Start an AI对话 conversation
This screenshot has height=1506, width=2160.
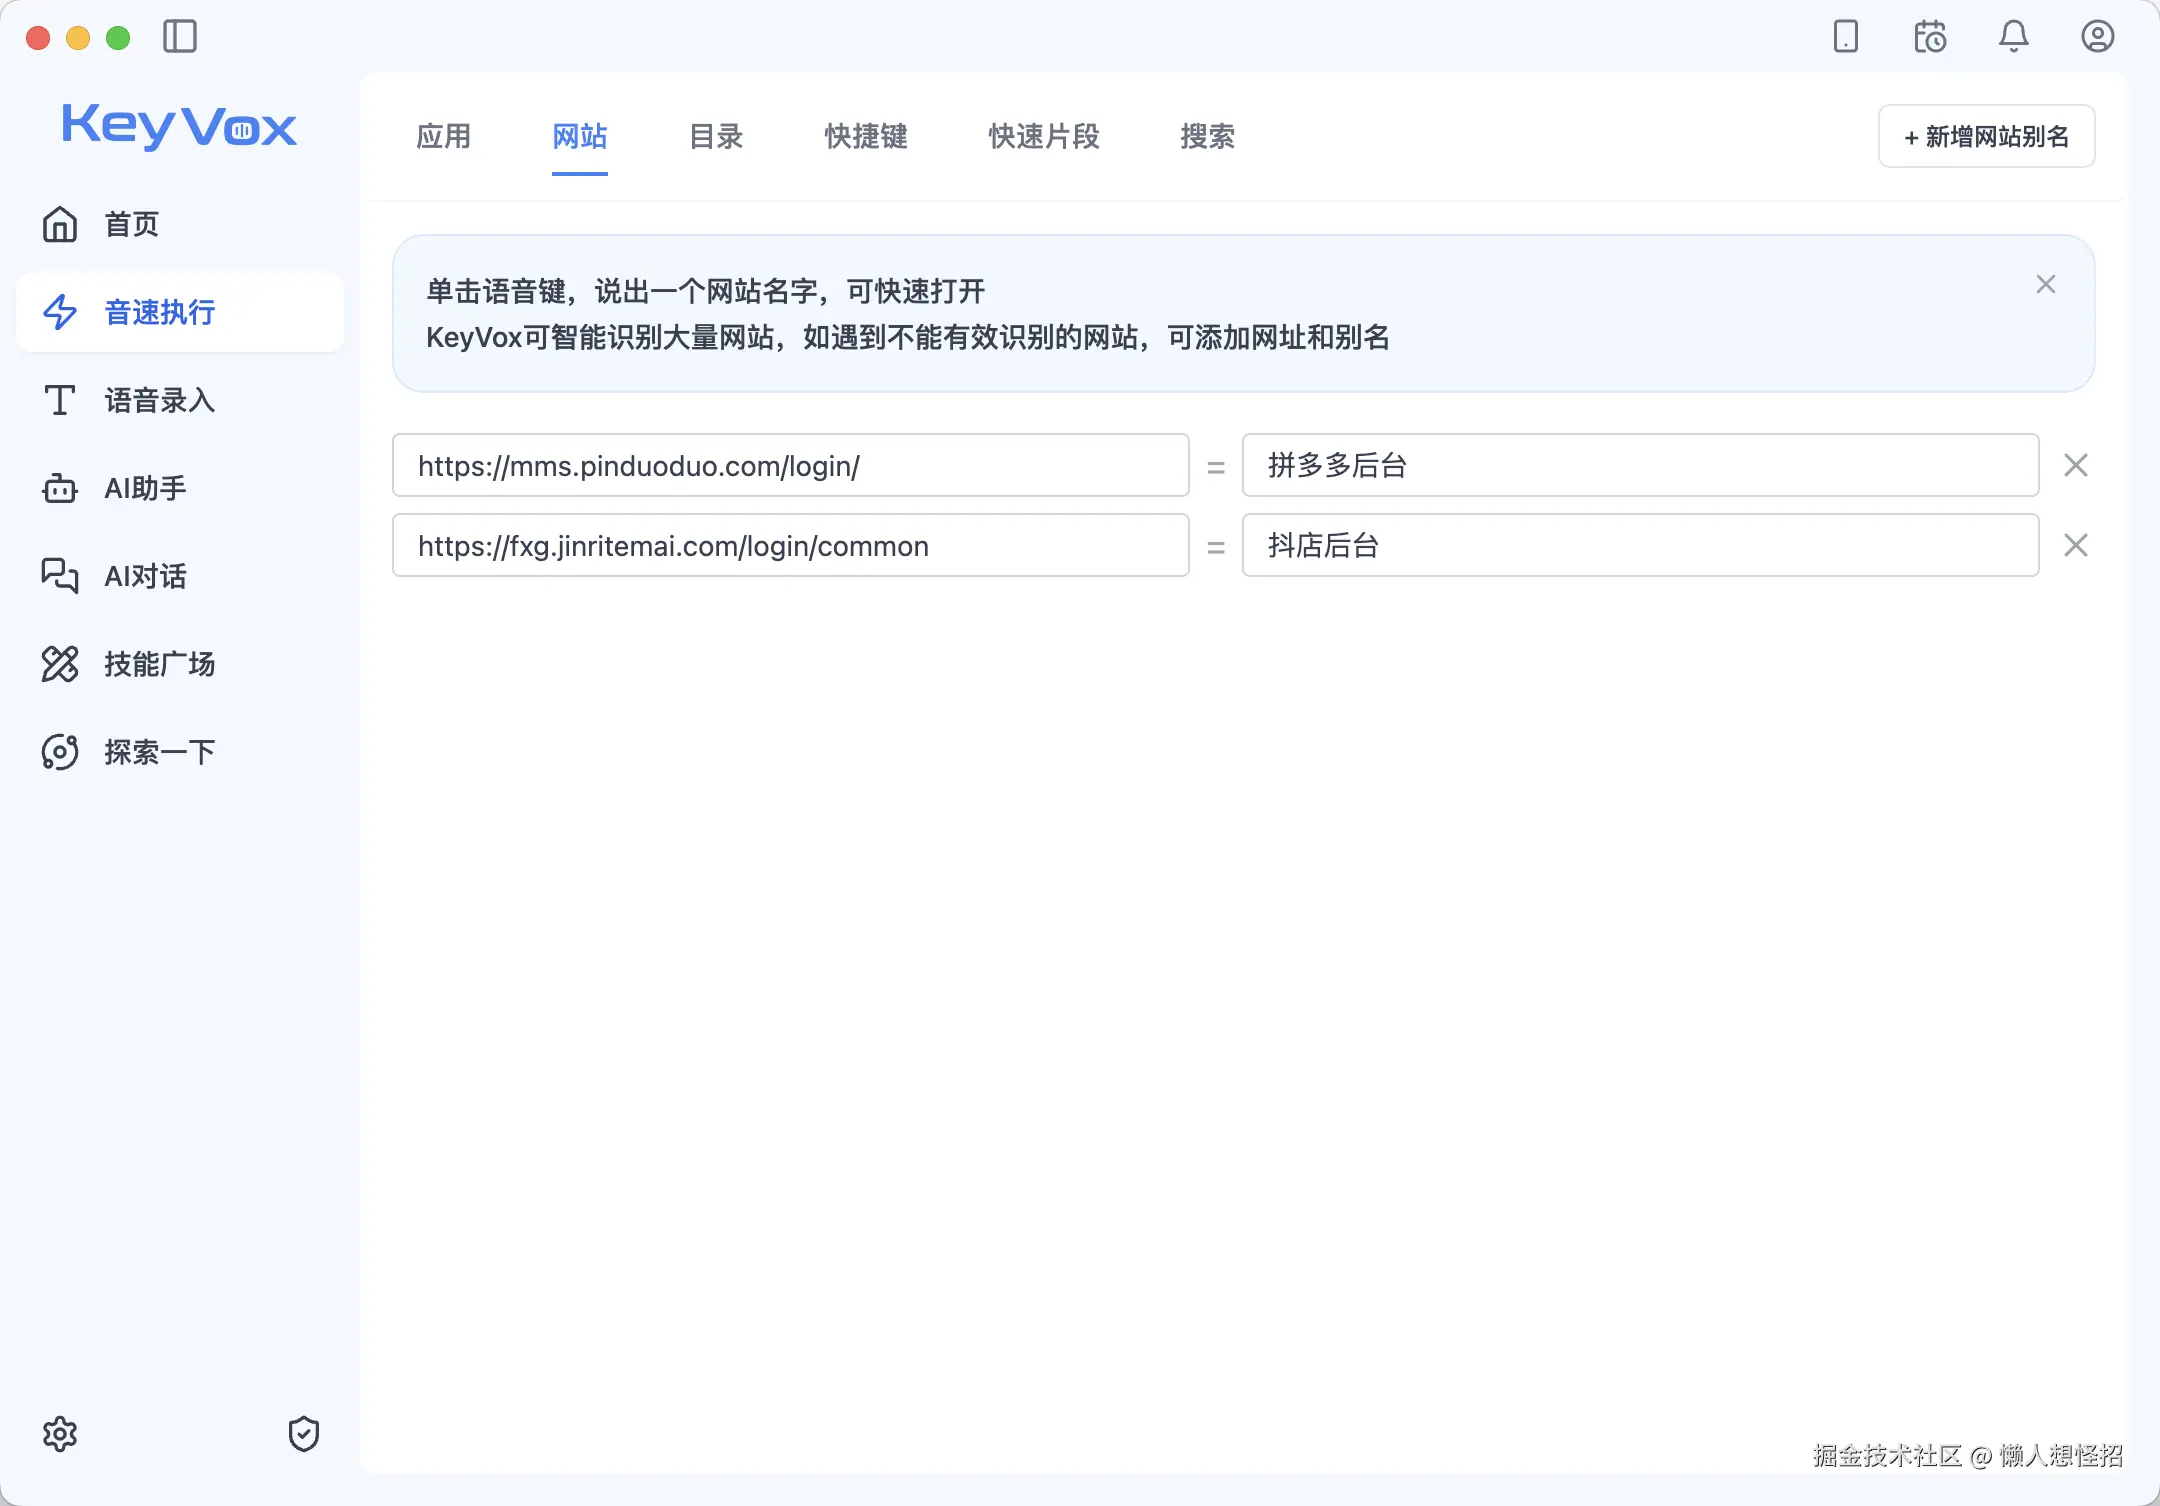click(x=145, y=576)
